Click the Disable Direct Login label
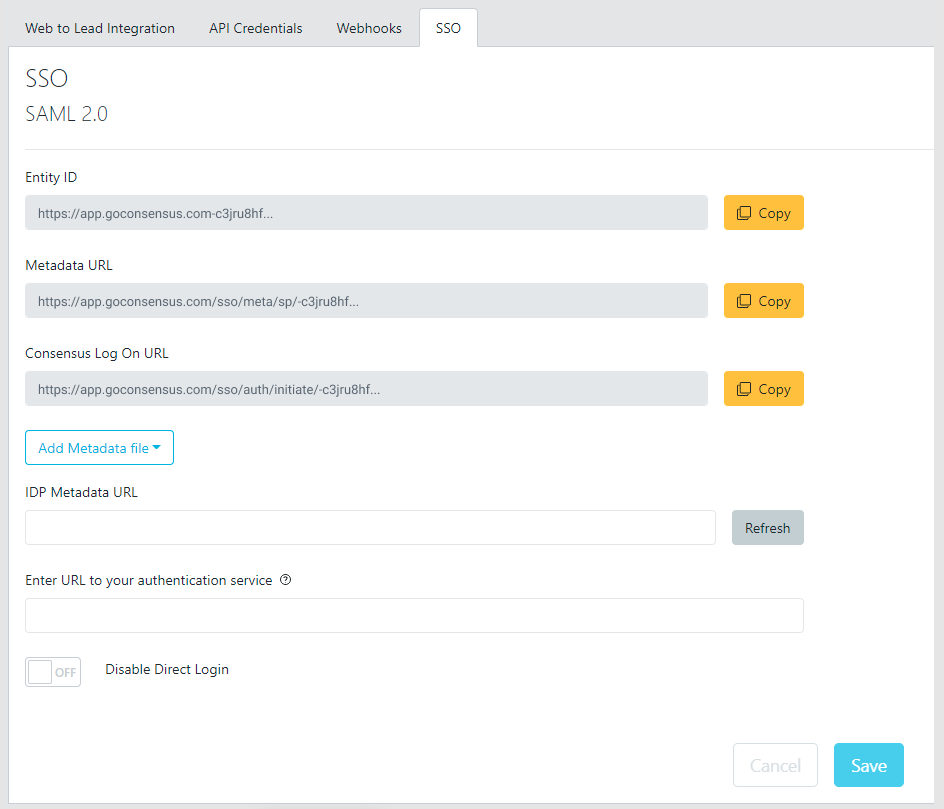 tap(167, 669)
